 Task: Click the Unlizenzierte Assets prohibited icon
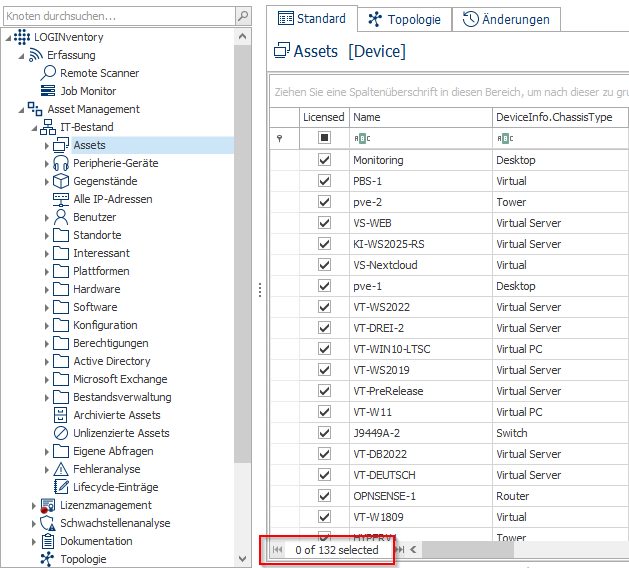coord(61,433)
